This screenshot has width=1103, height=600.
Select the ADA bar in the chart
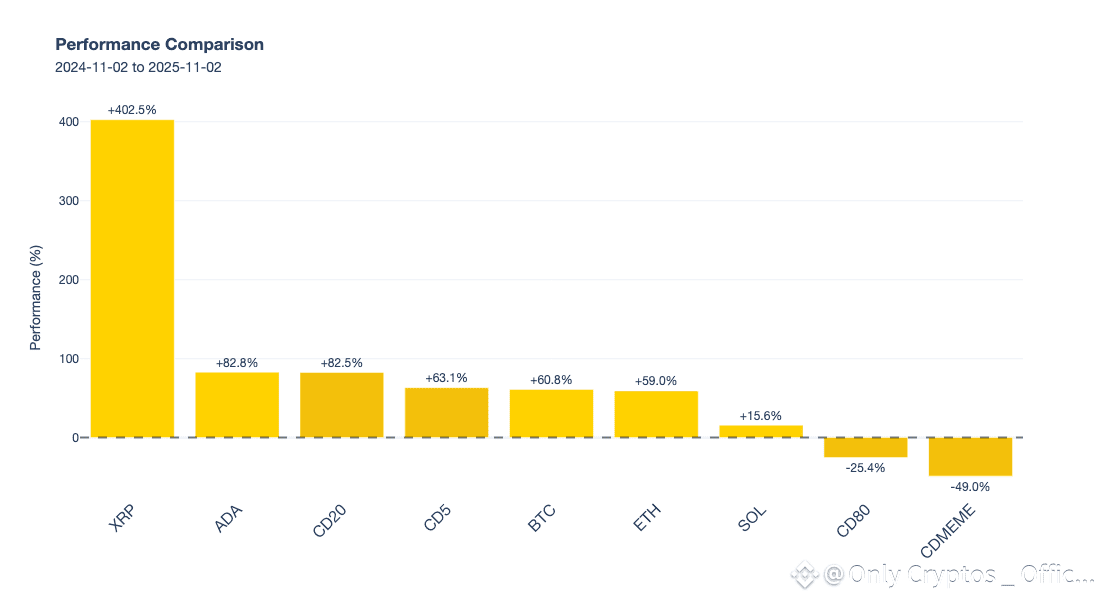237,405
